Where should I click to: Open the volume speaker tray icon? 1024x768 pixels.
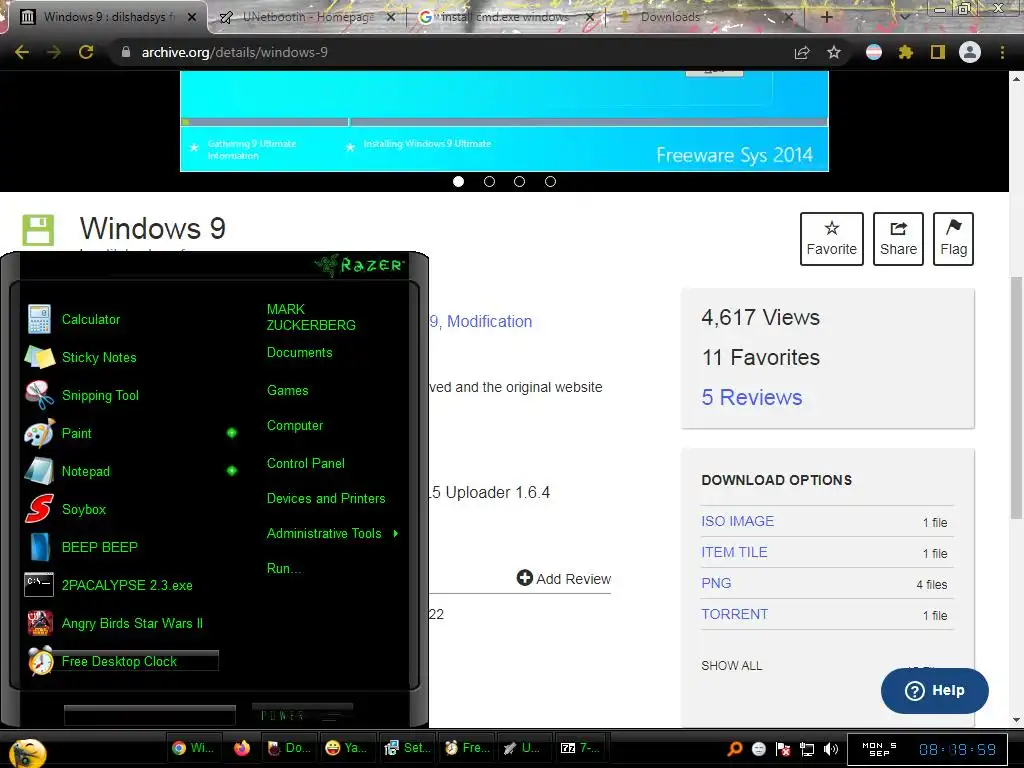click(831, 748)
